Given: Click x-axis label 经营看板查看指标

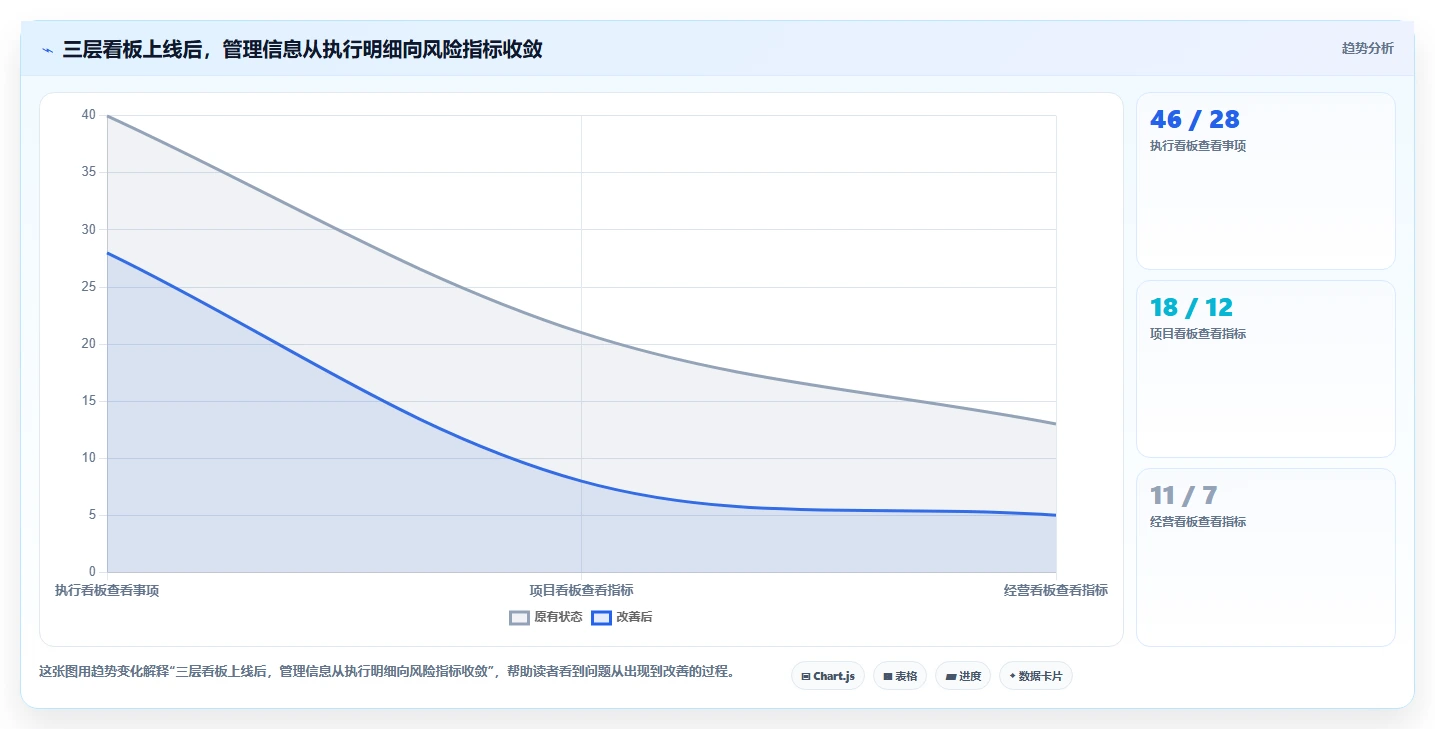Looking at the screenshot, I should coord(1056,590).
